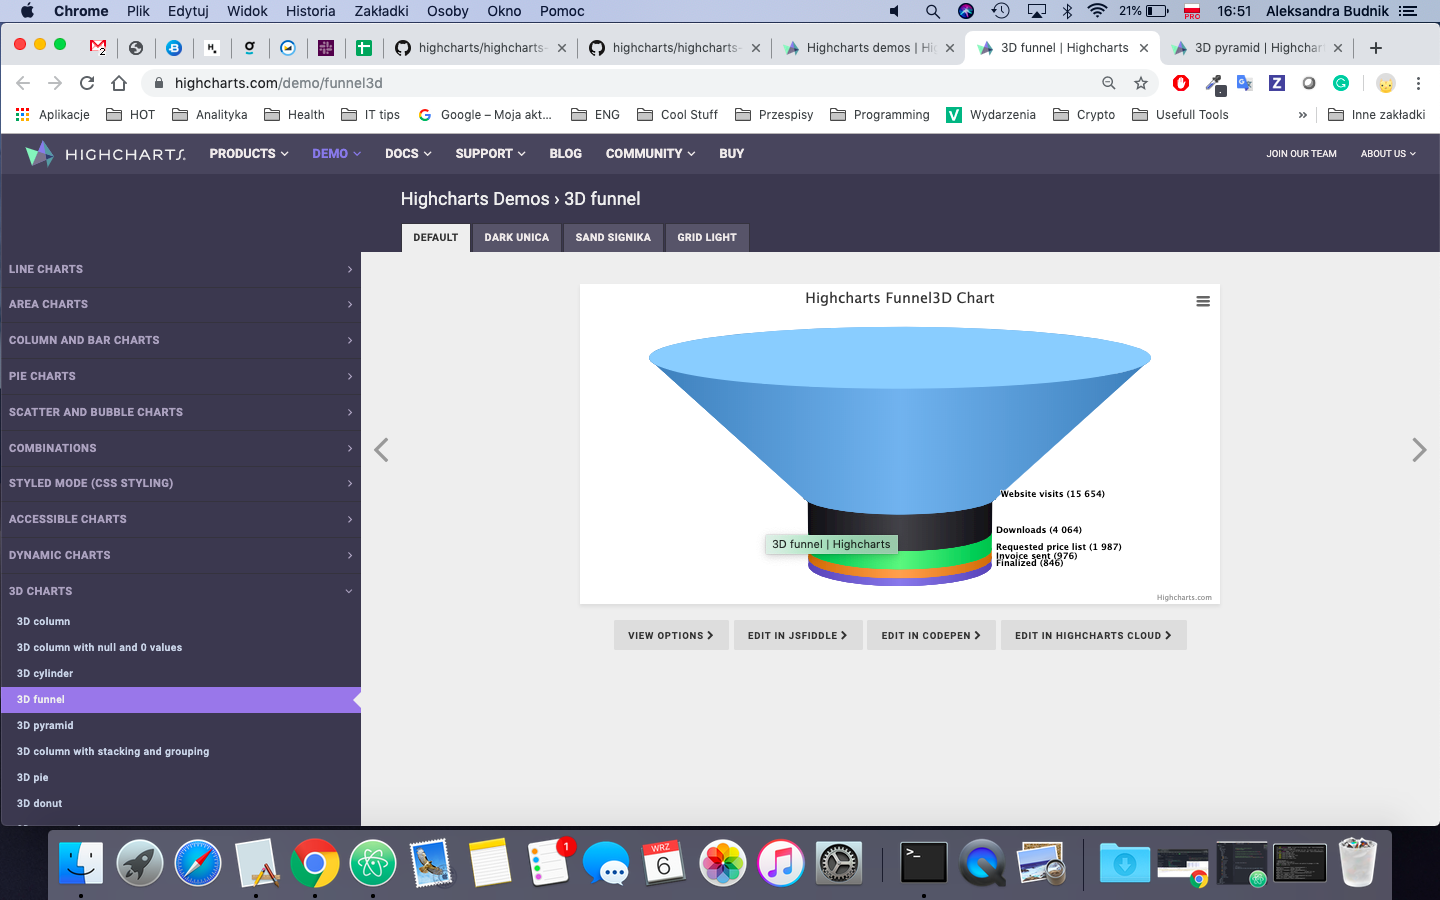The width and height of the screenshot is (1440, 900).
Task: Open the Historia menu in menu bar
Action: coord(310,11)
